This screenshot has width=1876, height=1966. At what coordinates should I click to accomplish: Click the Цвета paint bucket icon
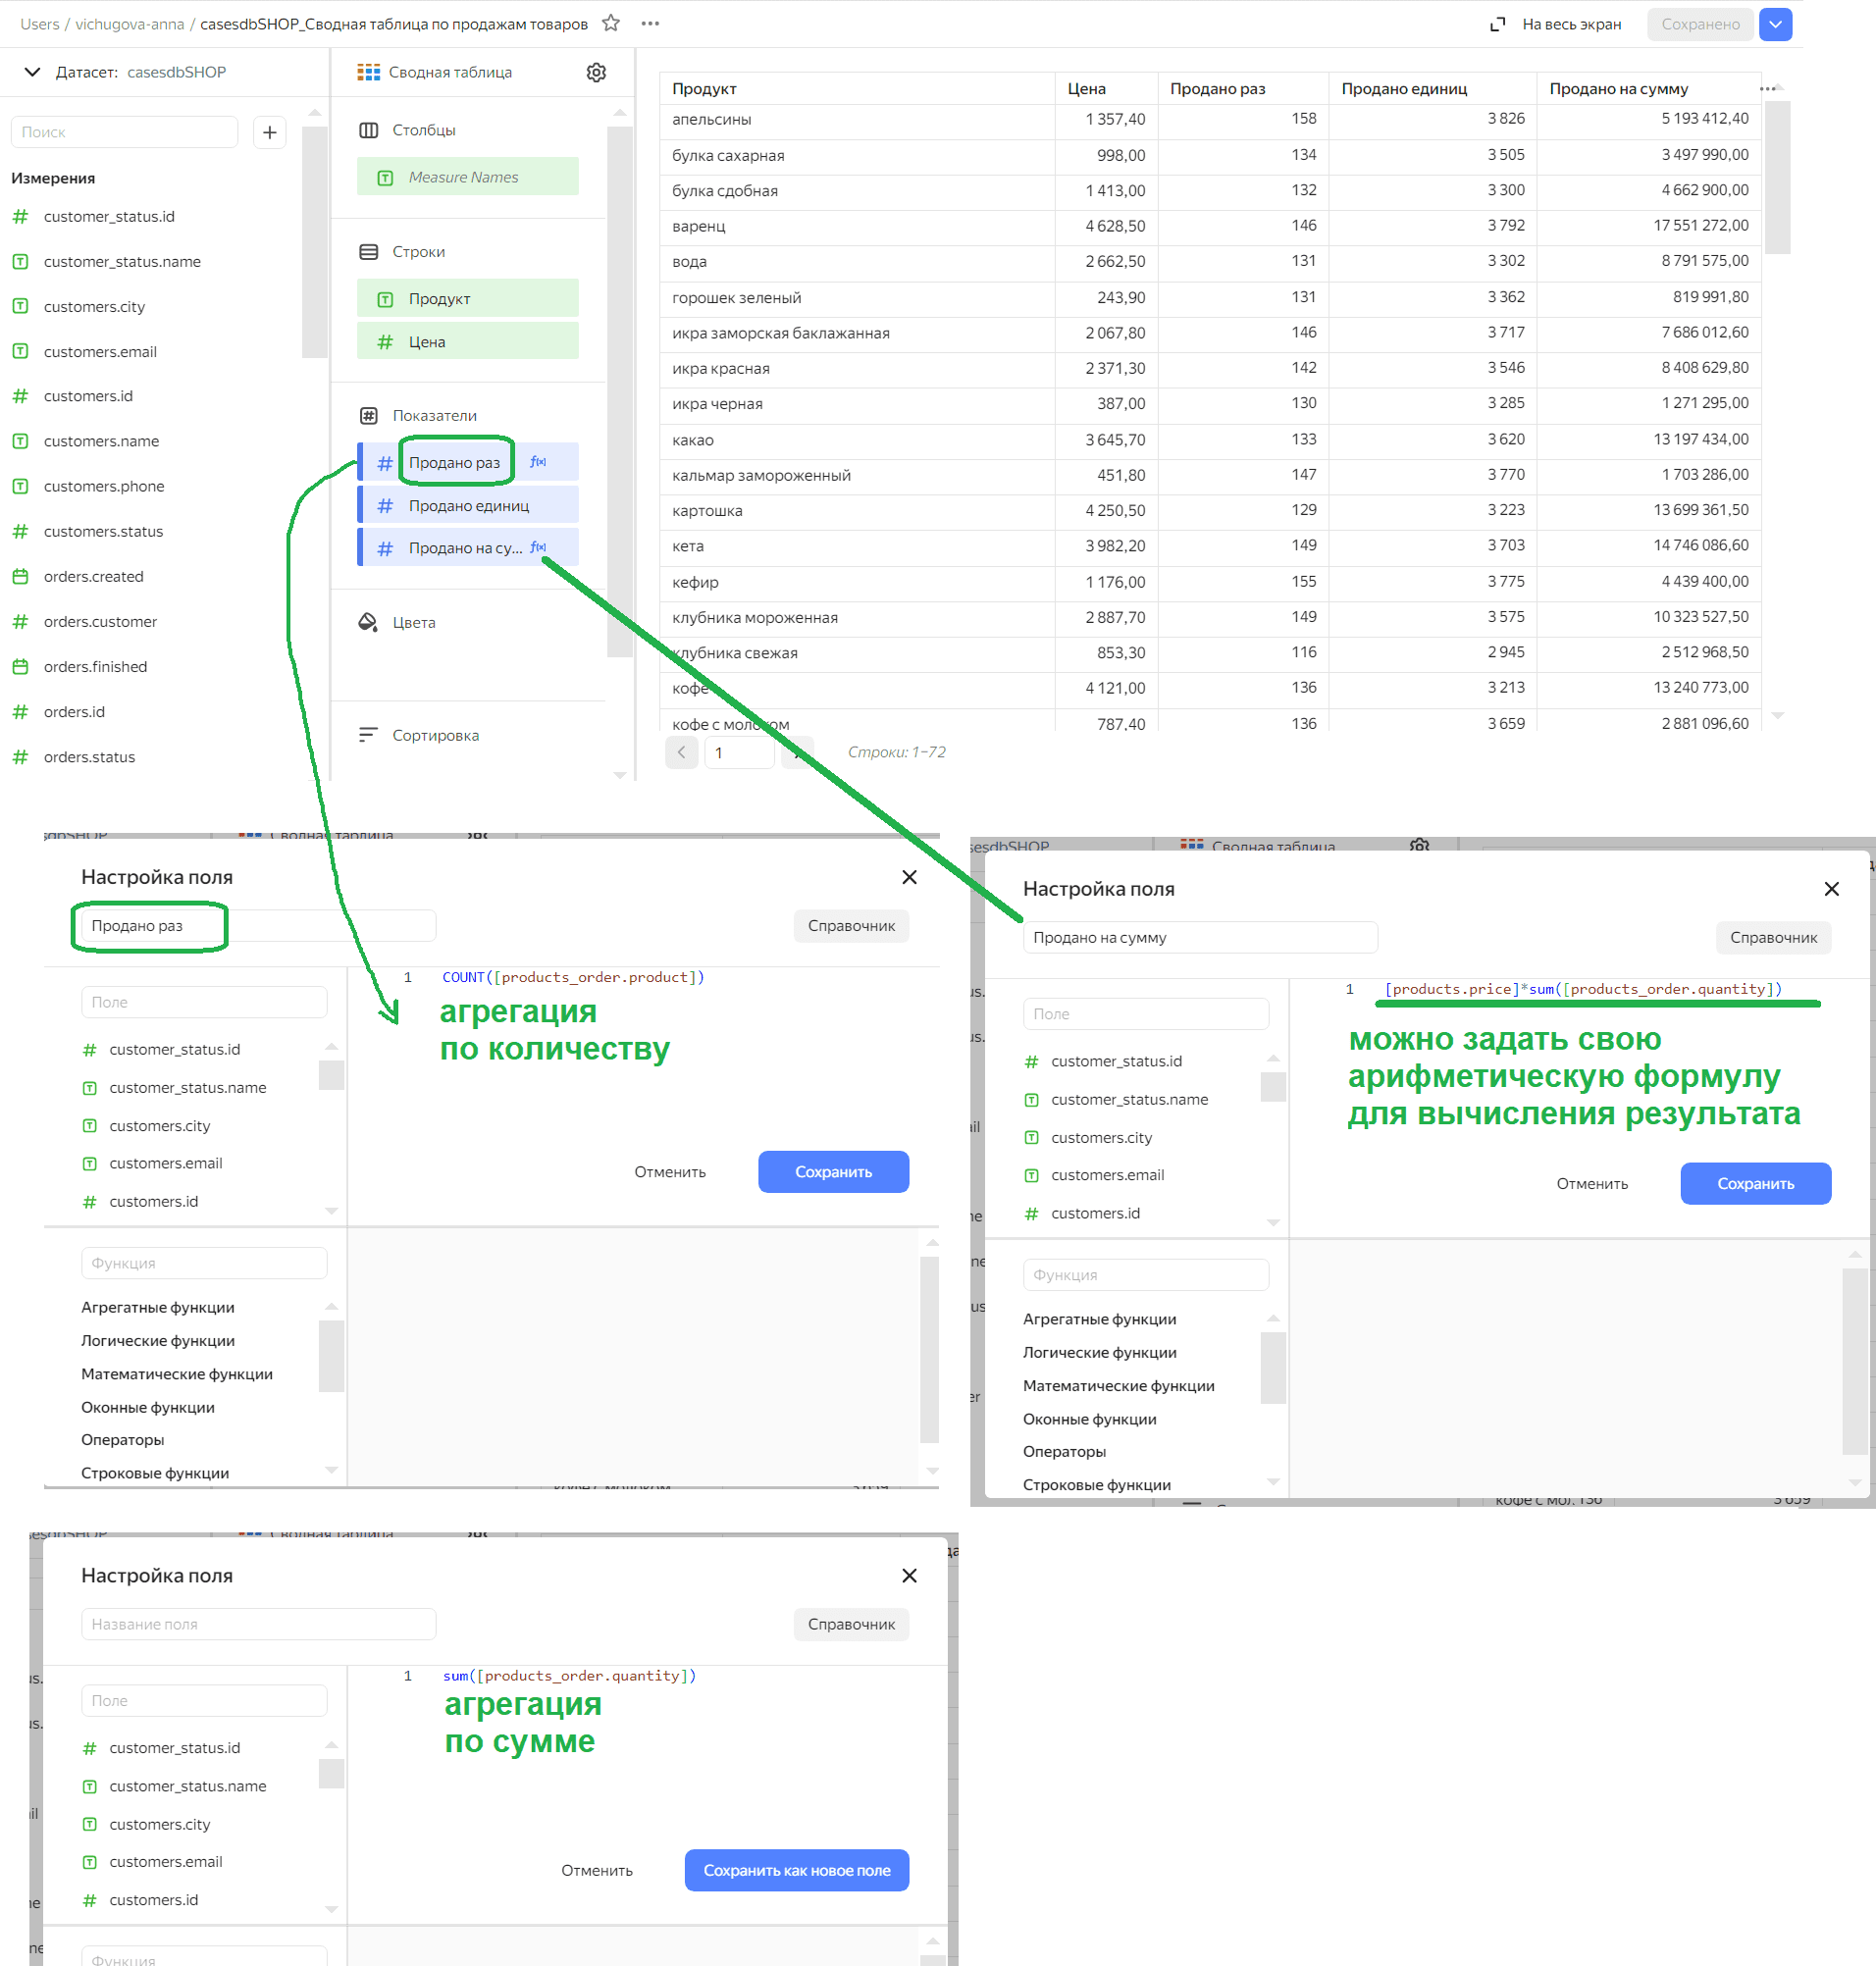click(x=368, y=622)
